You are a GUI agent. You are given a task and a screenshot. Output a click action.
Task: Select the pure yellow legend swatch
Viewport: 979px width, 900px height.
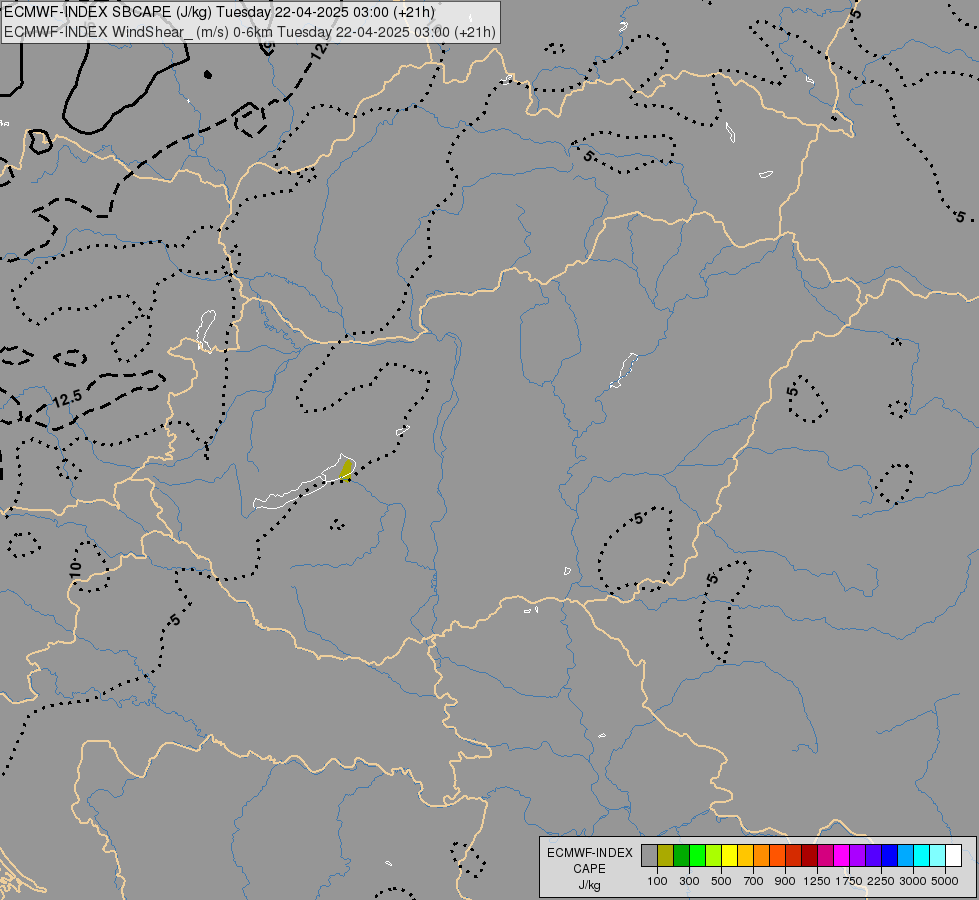(x=729, y=856)
